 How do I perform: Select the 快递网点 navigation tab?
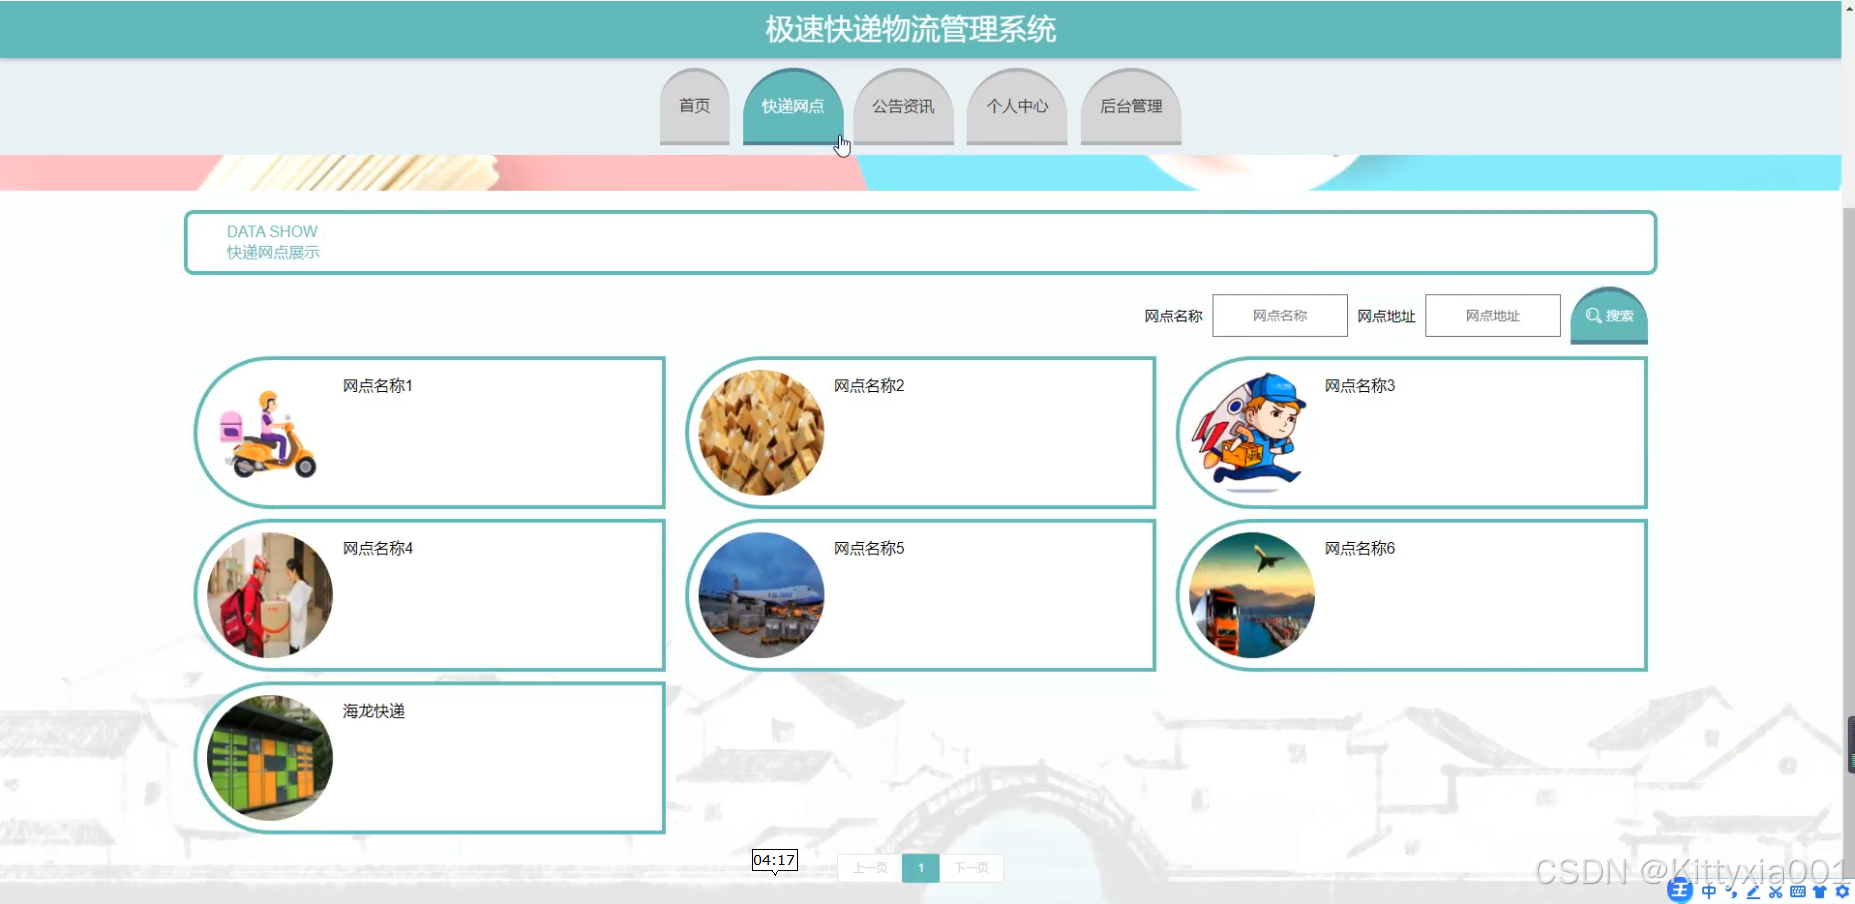tap(793, 106)
